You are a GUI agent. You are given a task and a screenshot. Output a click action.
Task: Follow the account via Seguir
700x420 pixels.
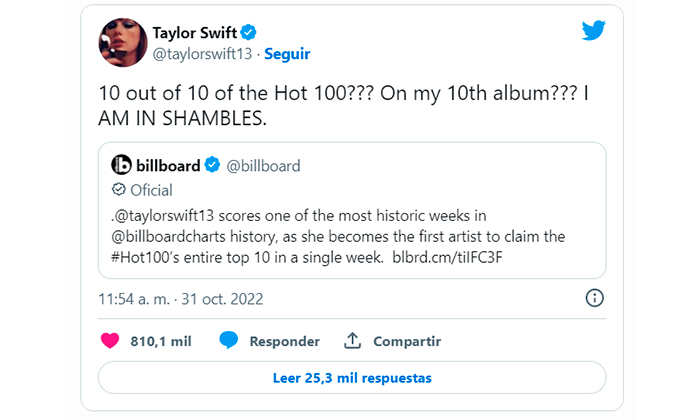pos(287,54)
